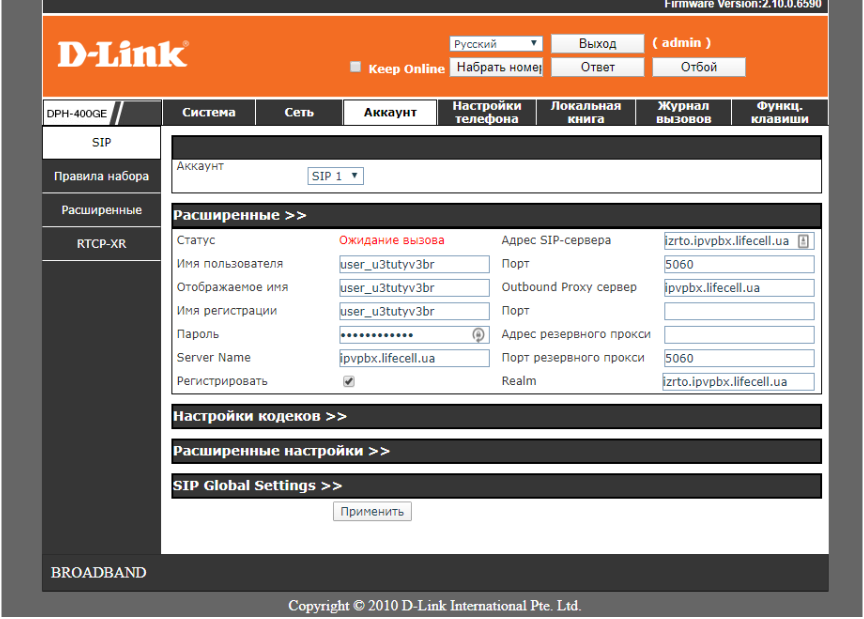Viewport: 864px width, 619px height.
Task: Click the contact icon in SIP server address field
Action: click(x=803, y=241)
